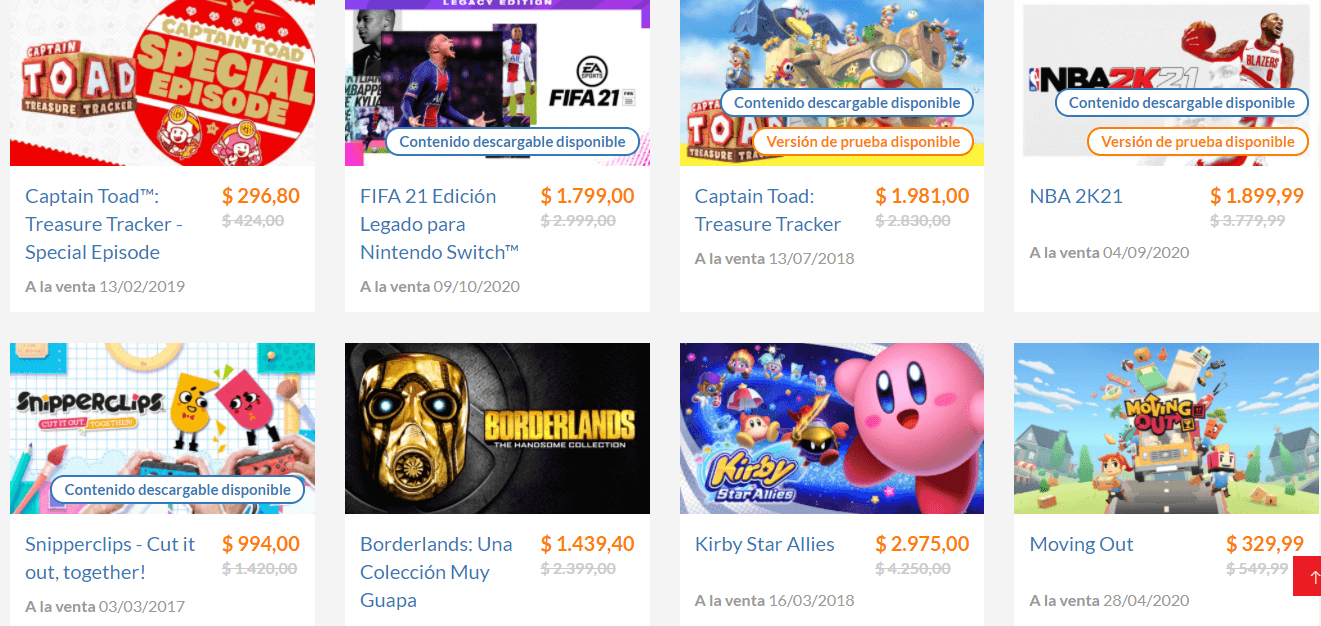Click the Borderlands: Una Colección Muy Guapa title
Image resolution: width=1321 pixels, height=626 pixels.
click(x=436, y=572)
